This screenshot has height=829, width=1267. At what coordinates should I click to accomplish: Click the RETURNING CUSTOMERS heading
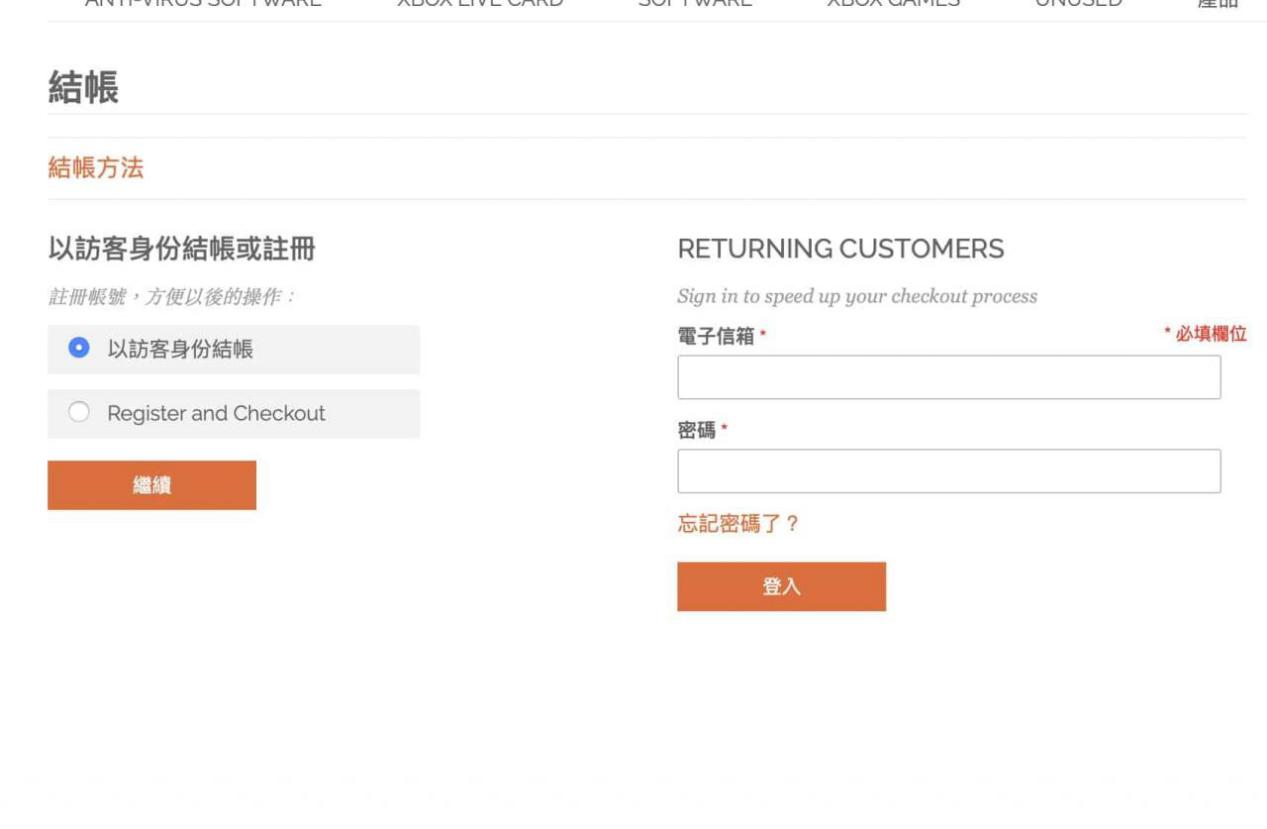[x=841, y=249]
